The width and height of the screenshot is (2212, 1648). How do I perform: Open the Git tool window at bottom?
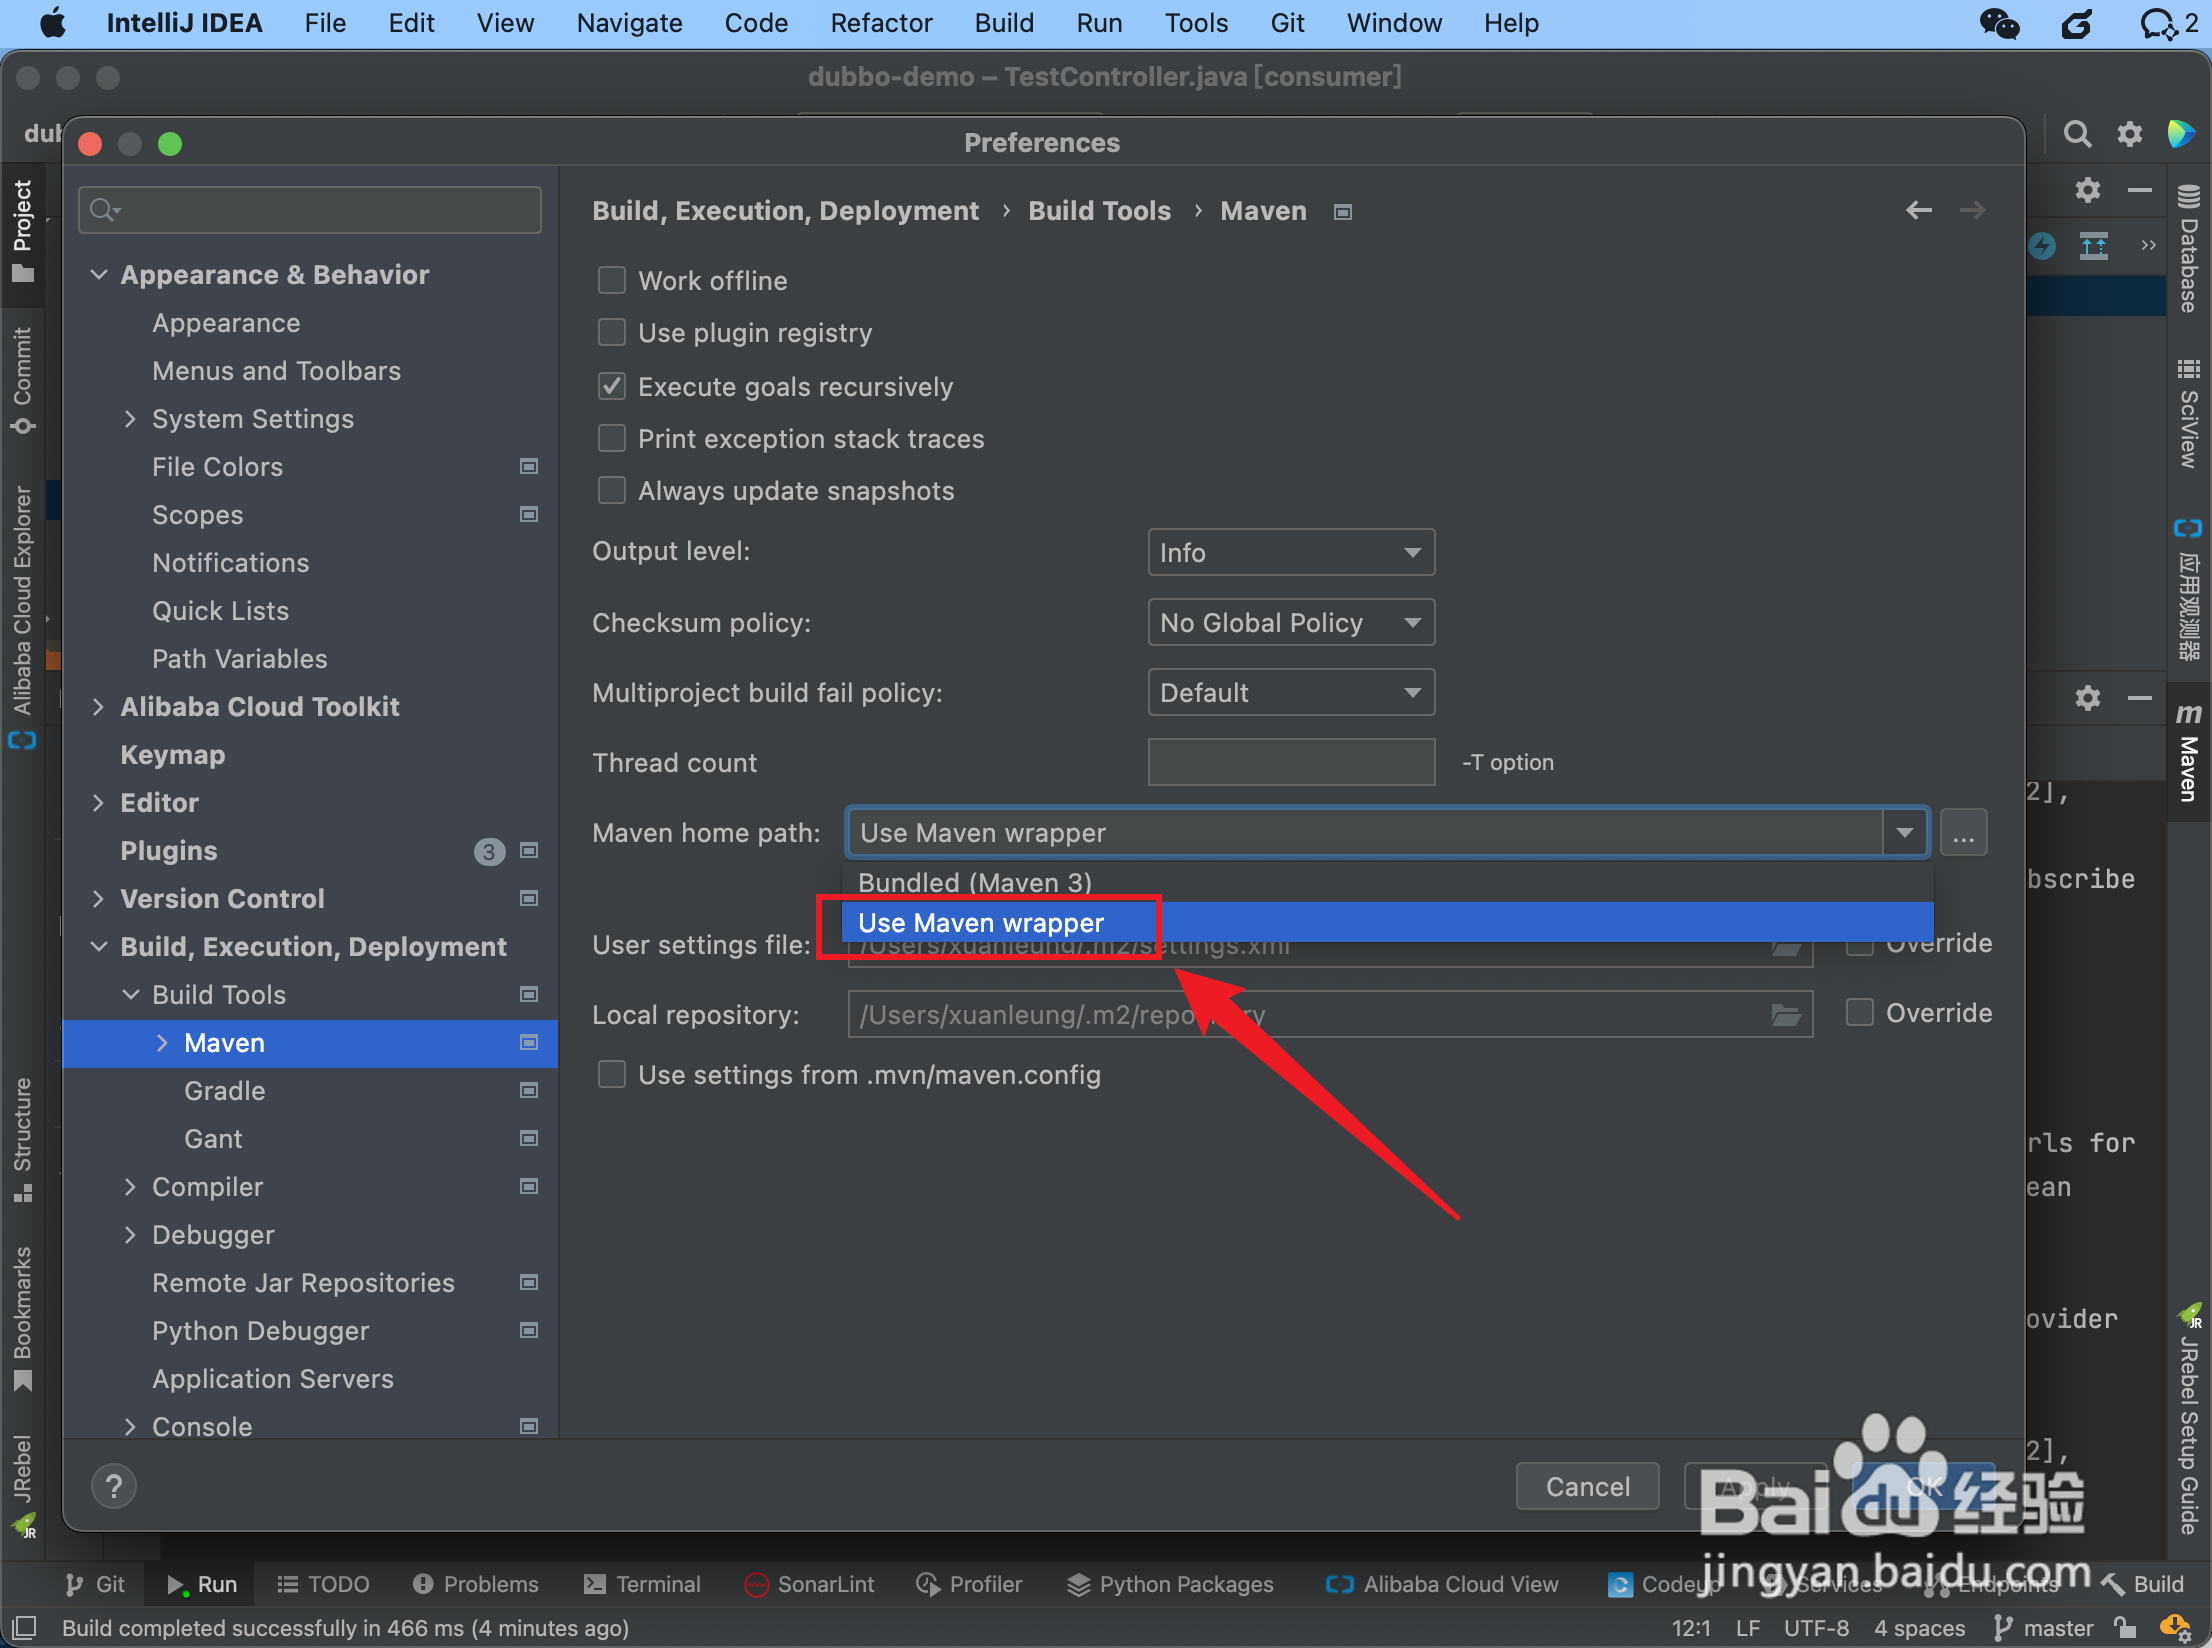click(x=95, y=1584)
